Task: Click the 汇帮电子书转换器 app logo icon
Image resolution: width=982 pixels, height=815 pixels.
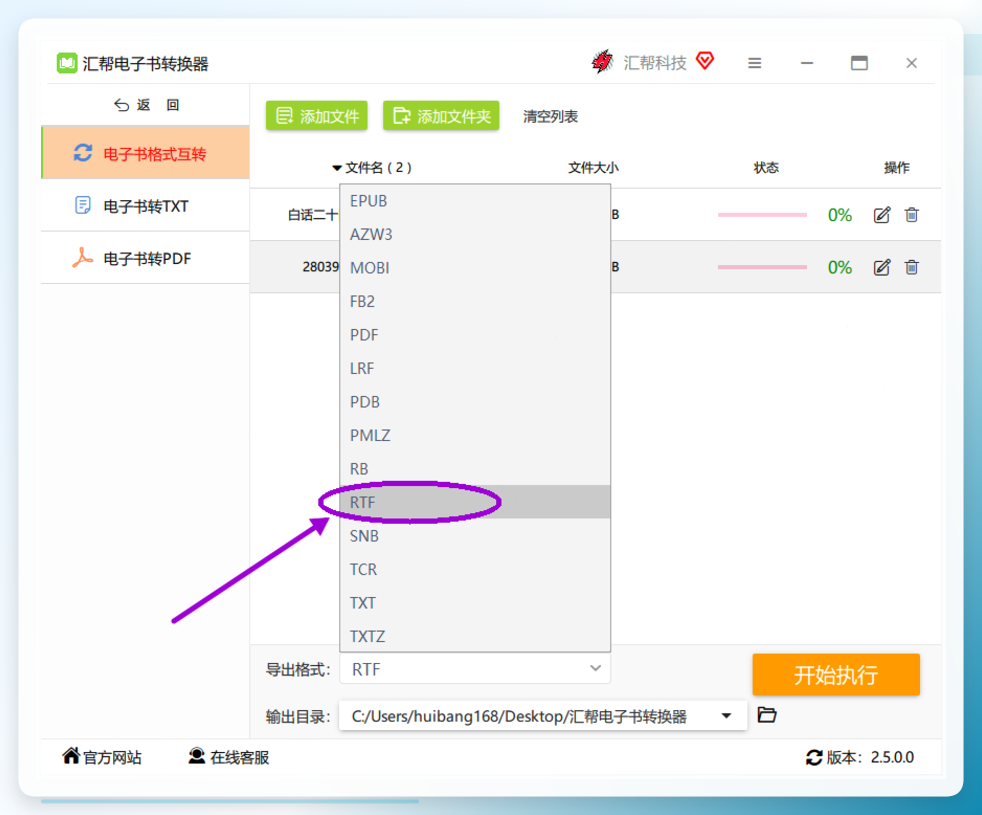Action: pos(66,63)
